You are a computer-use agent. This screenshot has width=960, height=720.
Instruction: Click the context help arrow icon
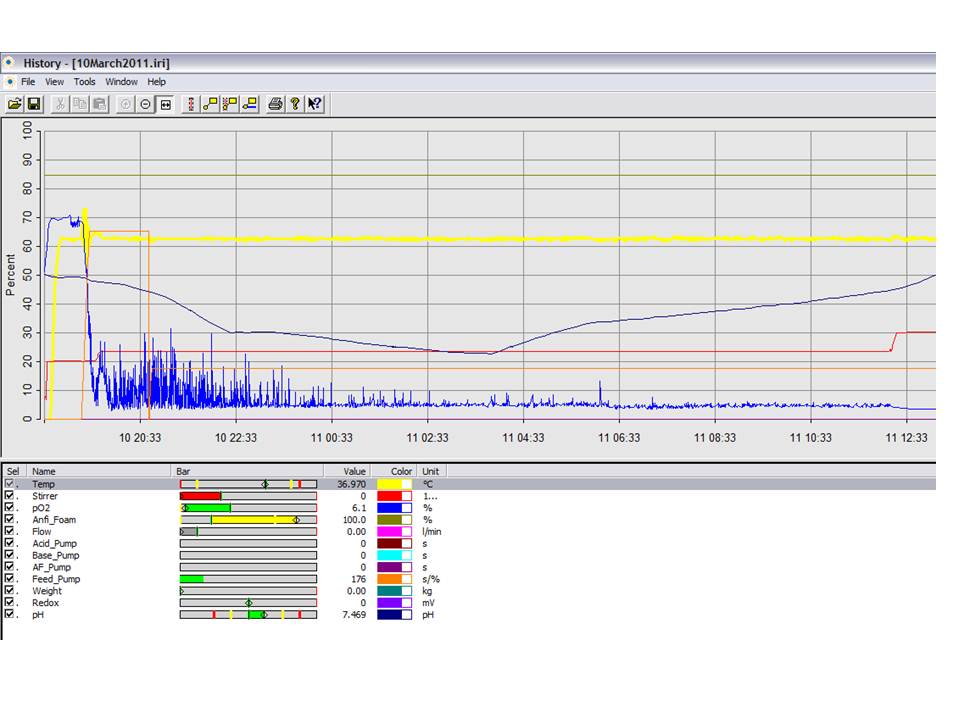pyautogui.click(x=315, y=104)
